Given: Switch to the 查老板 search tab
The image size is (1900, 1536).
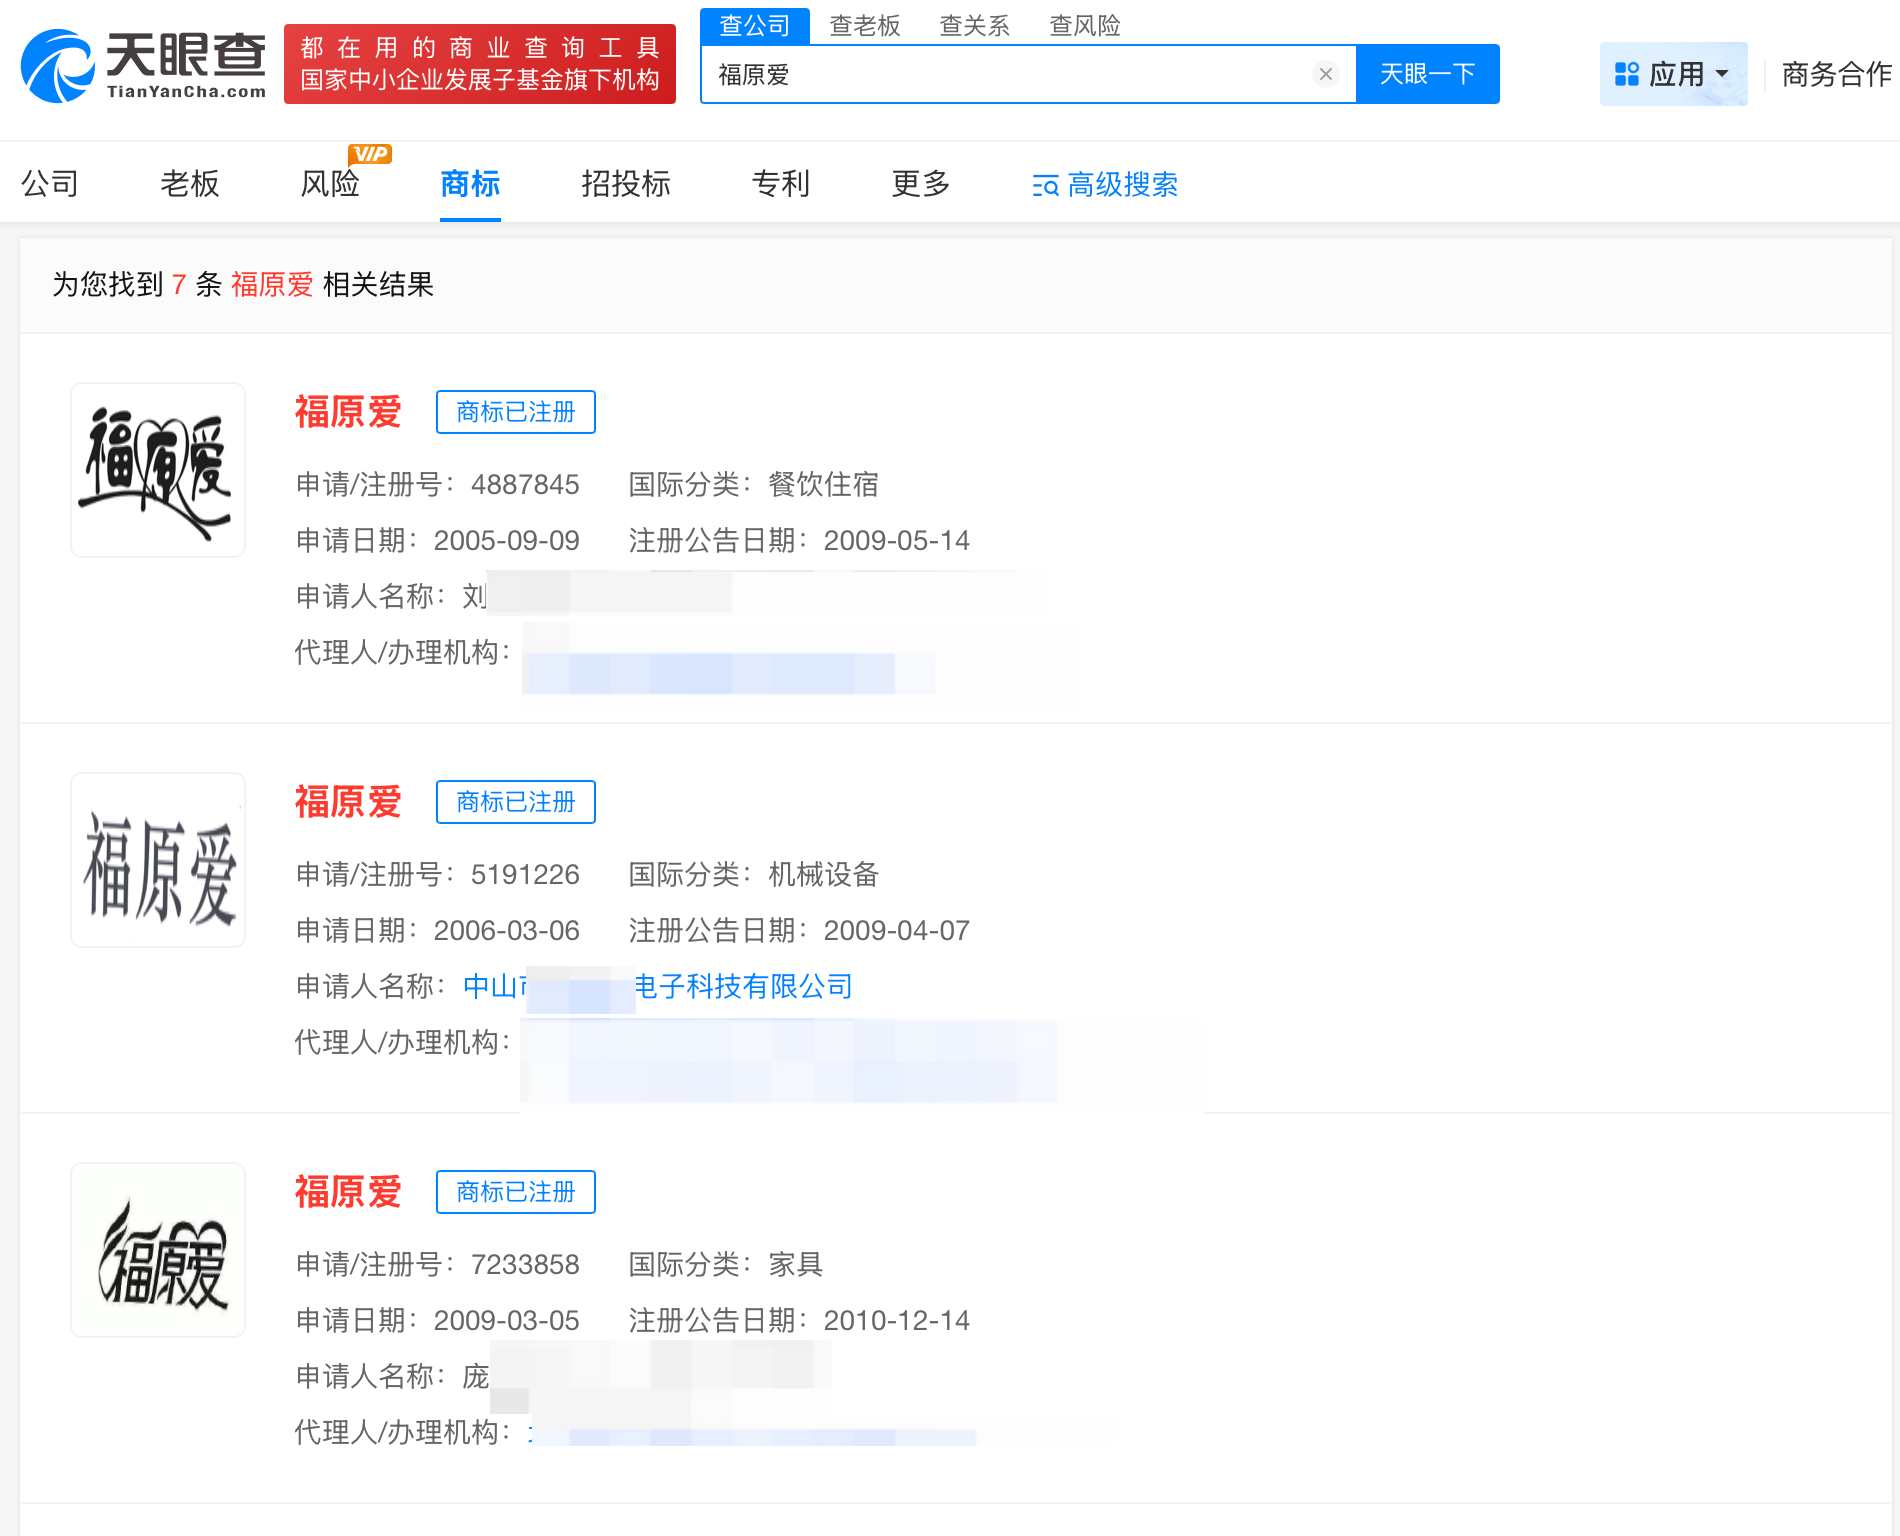Looking at the screenshot, I should click(x=864, y=25).
